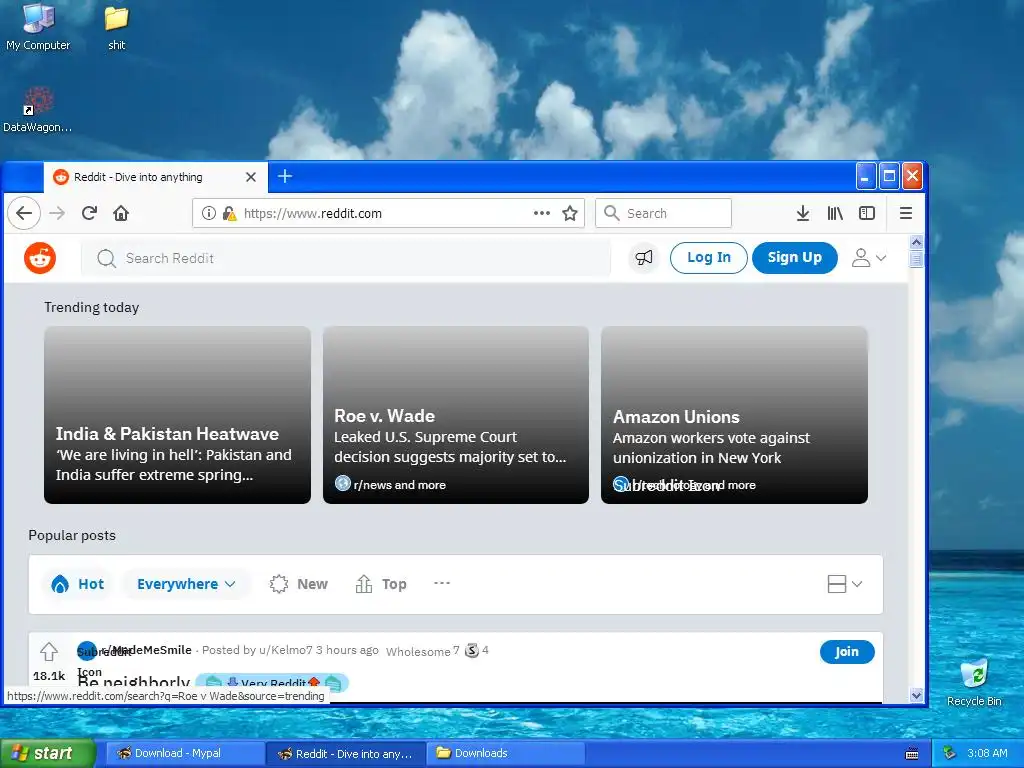Click the 3:08 AM taskbar clock
1024x768 pixels.
987,753
